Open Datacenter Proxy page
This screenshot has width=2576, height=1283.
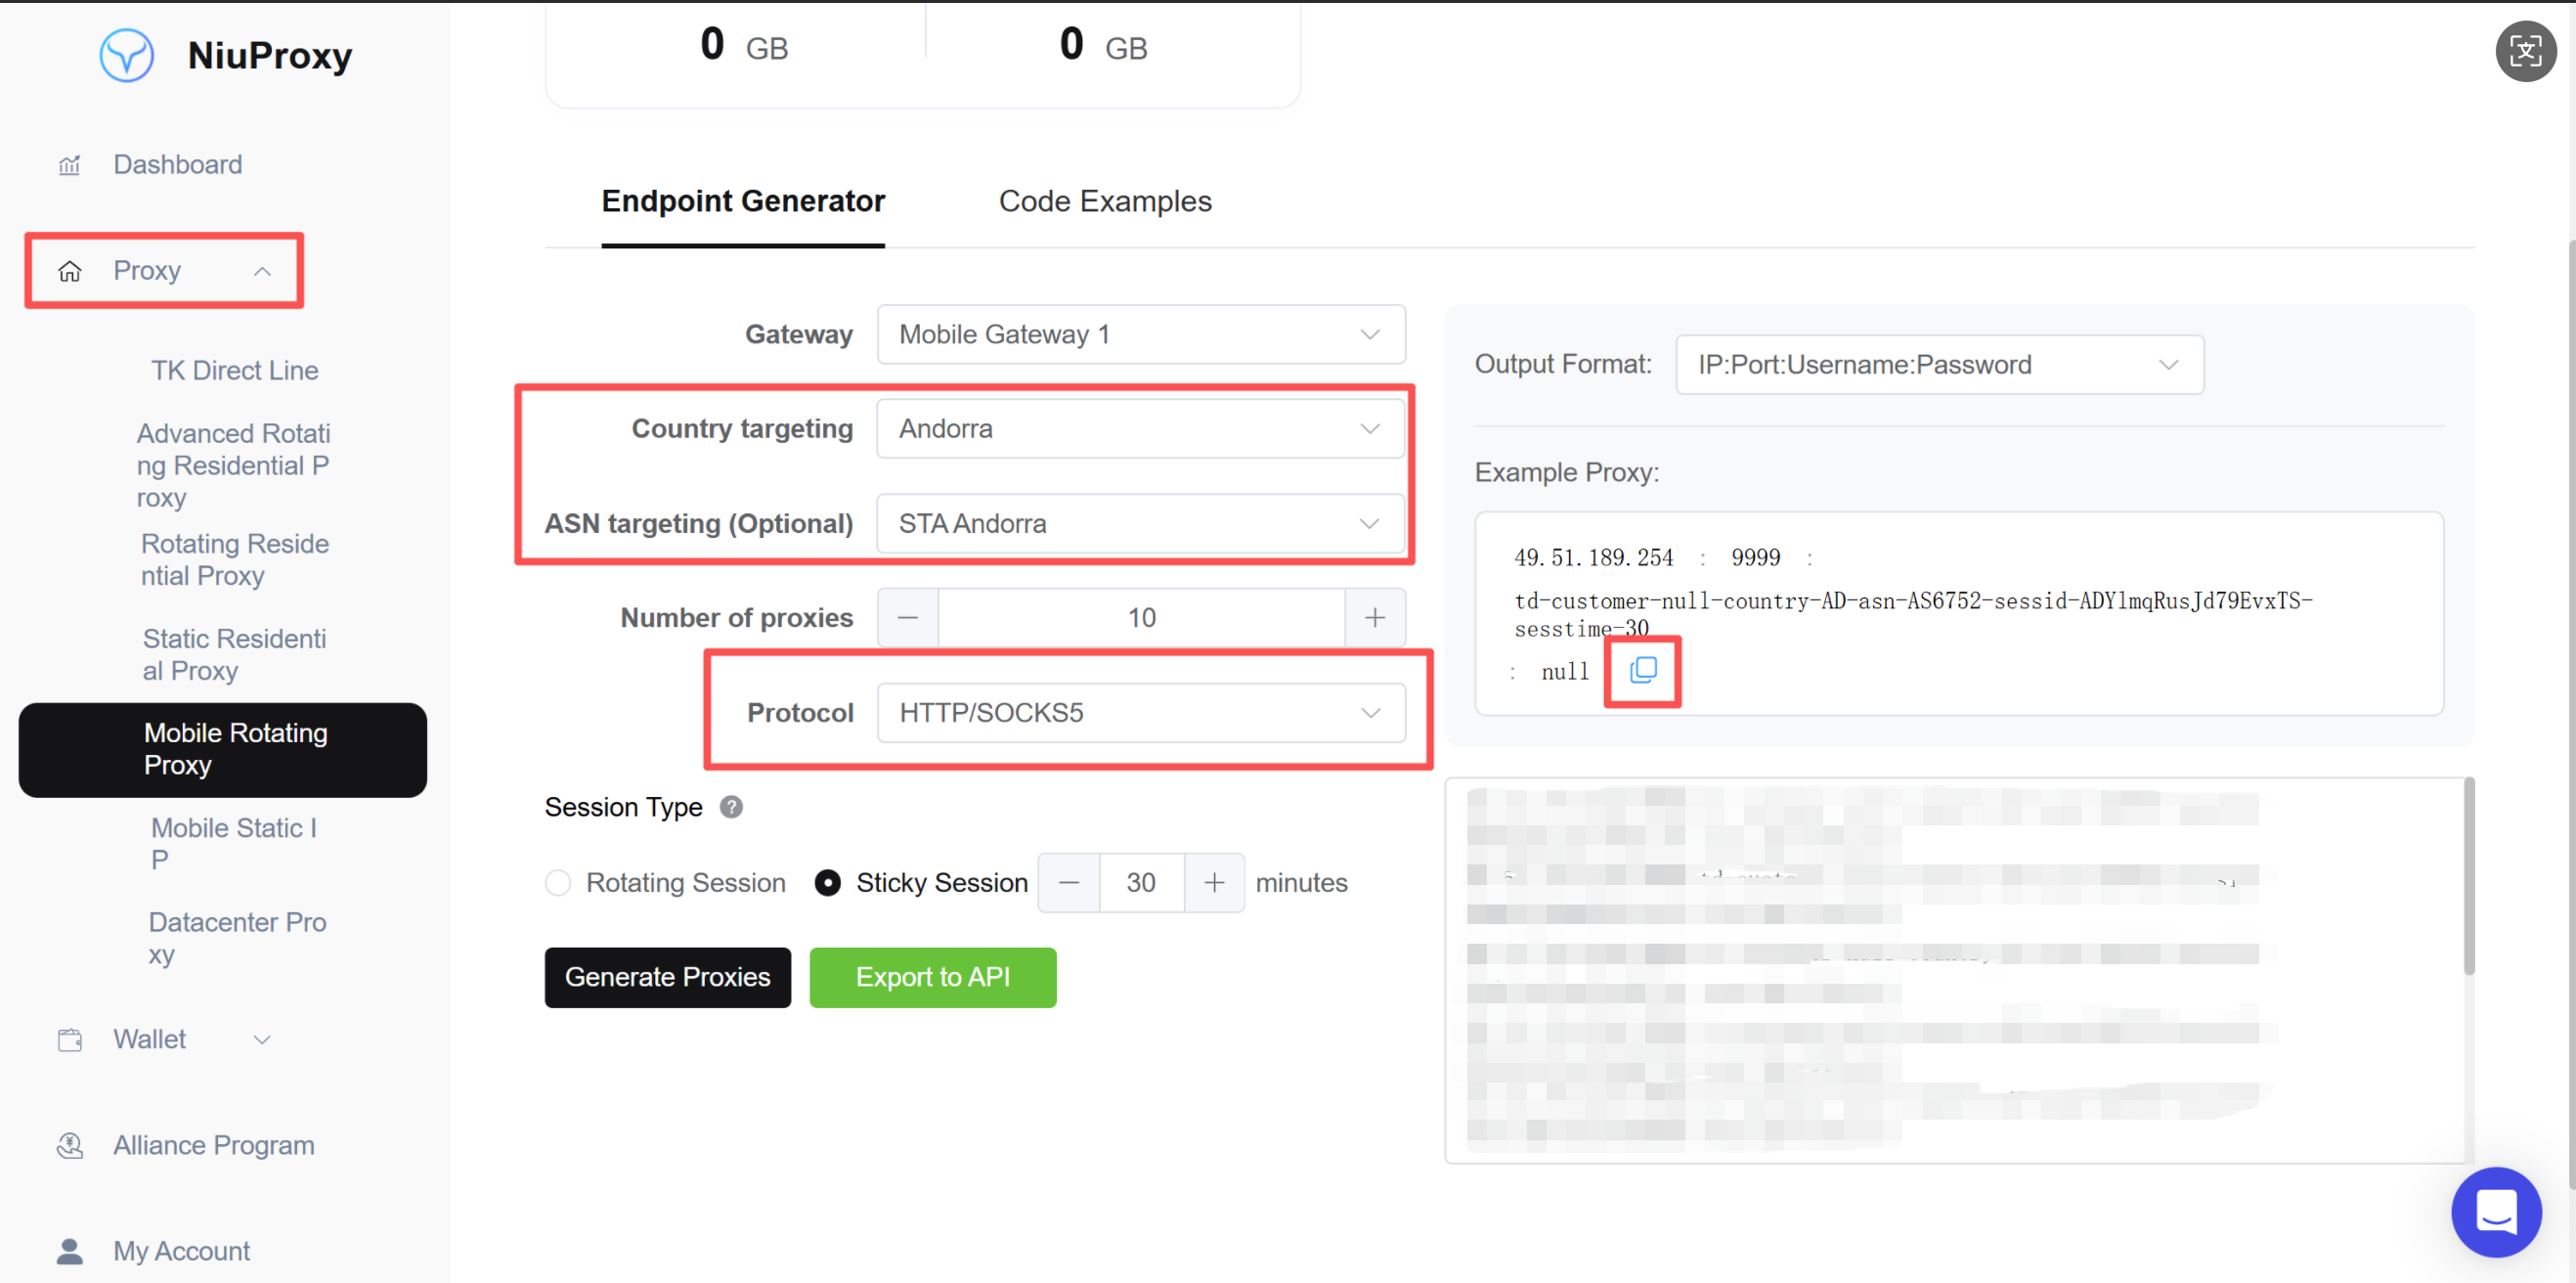point(237,938)
